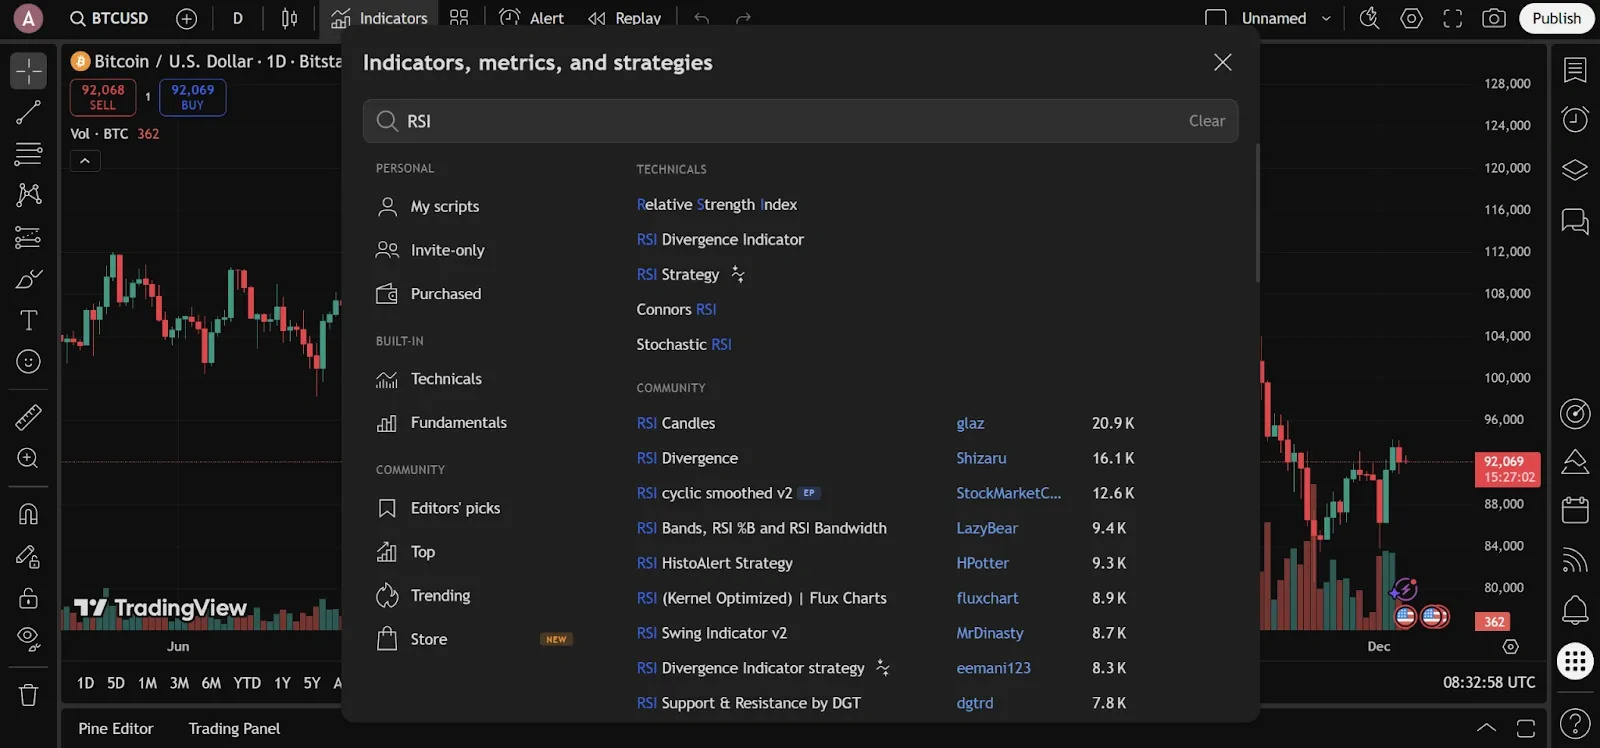Open the layout setup grid icon
This screenshot has width=1600, height=748.
[459, 18]
